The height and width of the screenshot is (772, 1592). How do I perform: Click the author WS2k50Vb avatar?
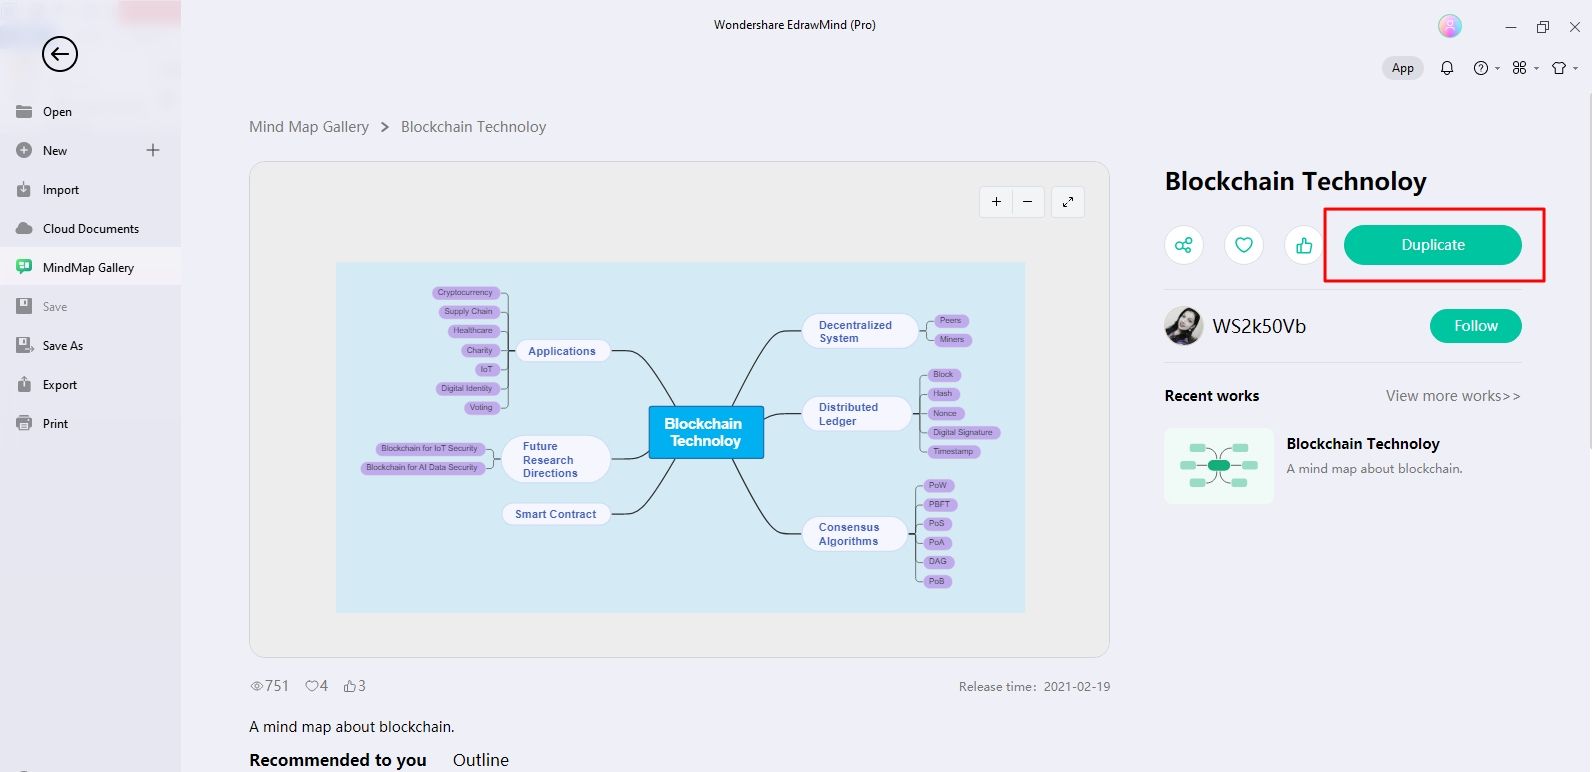click(1184, 326)
